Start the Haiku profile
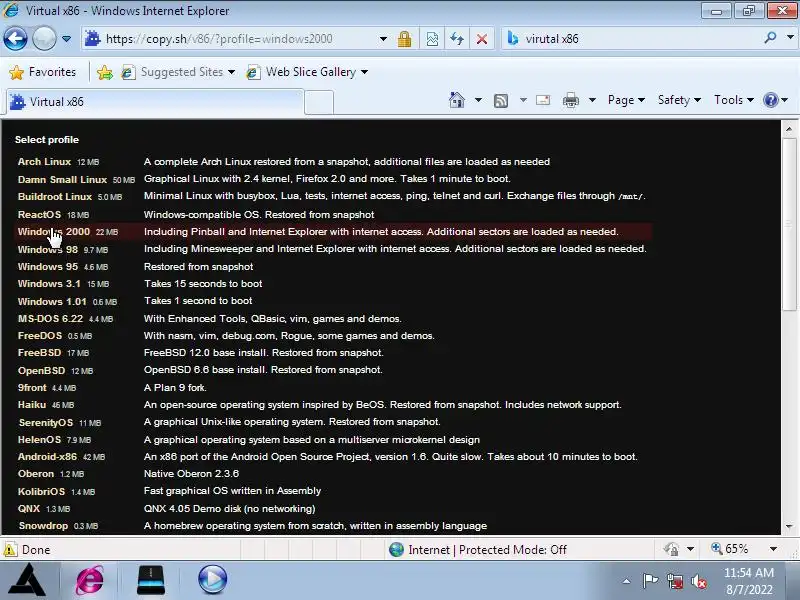Viewport: 800px width, 600px height. pos(32,405)
